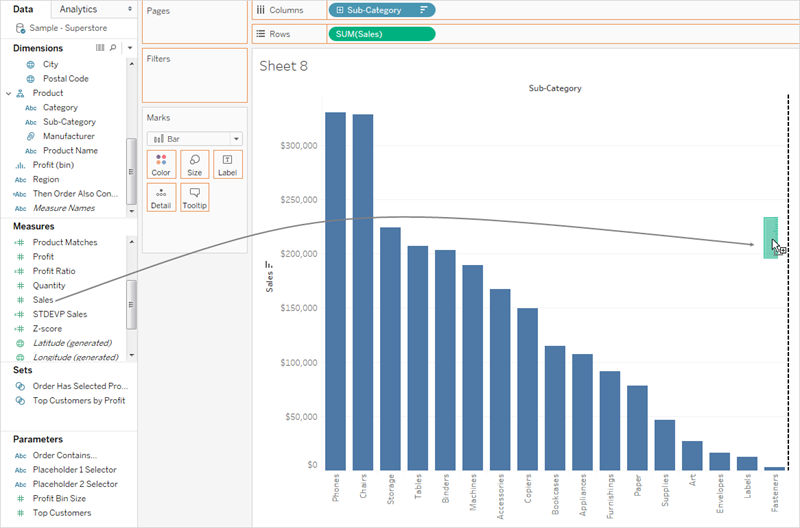This screenshot has width=800, height=528.
Task: Switch to the Data tab
Action: [x=23, y=9]
